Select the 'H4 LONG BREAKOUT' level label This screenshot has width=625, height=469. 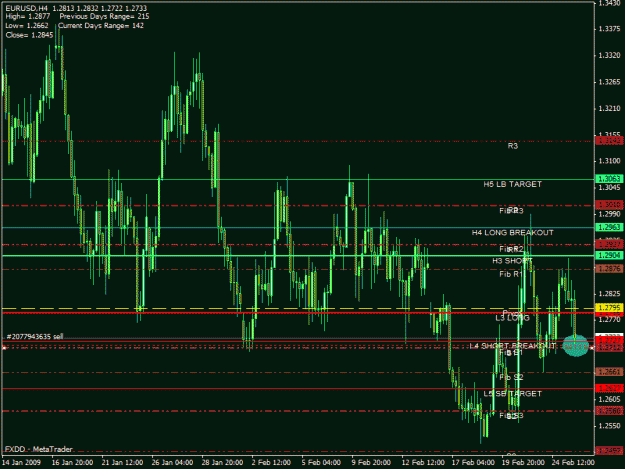513,232
